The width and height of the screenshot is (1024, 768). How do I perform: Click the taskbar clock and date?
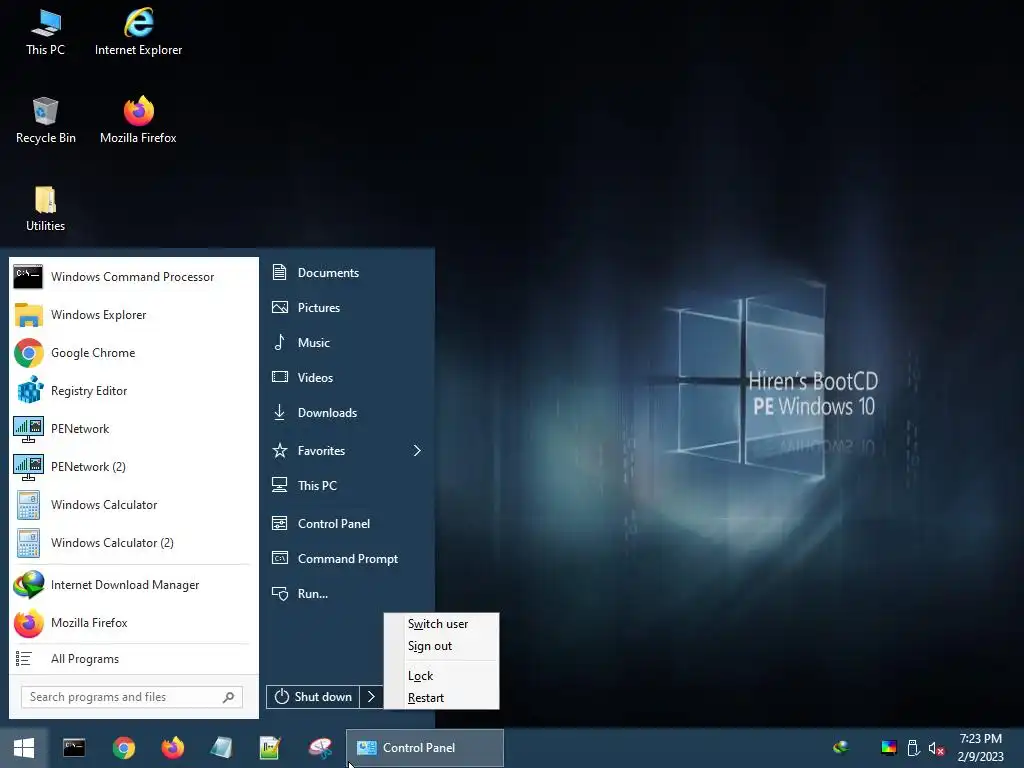(x=980, y=748)
